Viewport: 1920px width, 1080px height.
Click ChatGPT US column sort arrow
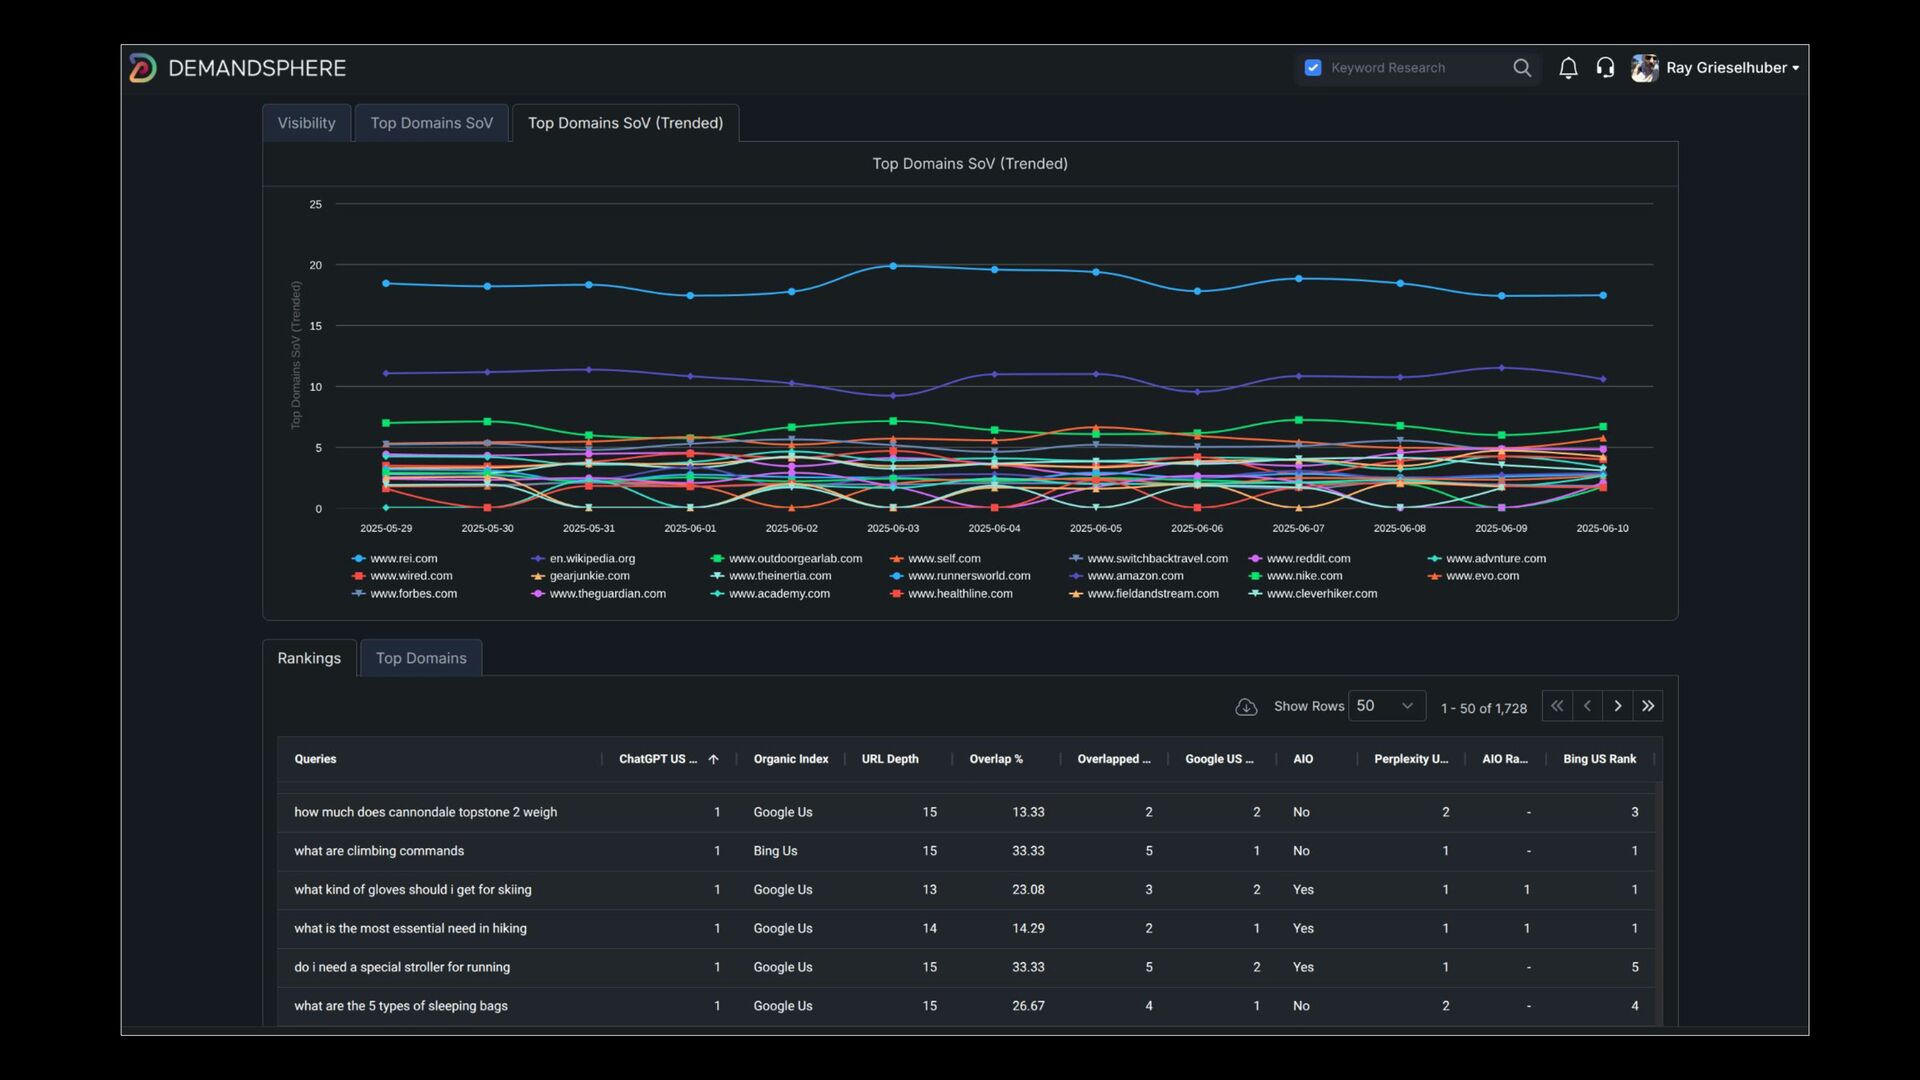(713, 760)
